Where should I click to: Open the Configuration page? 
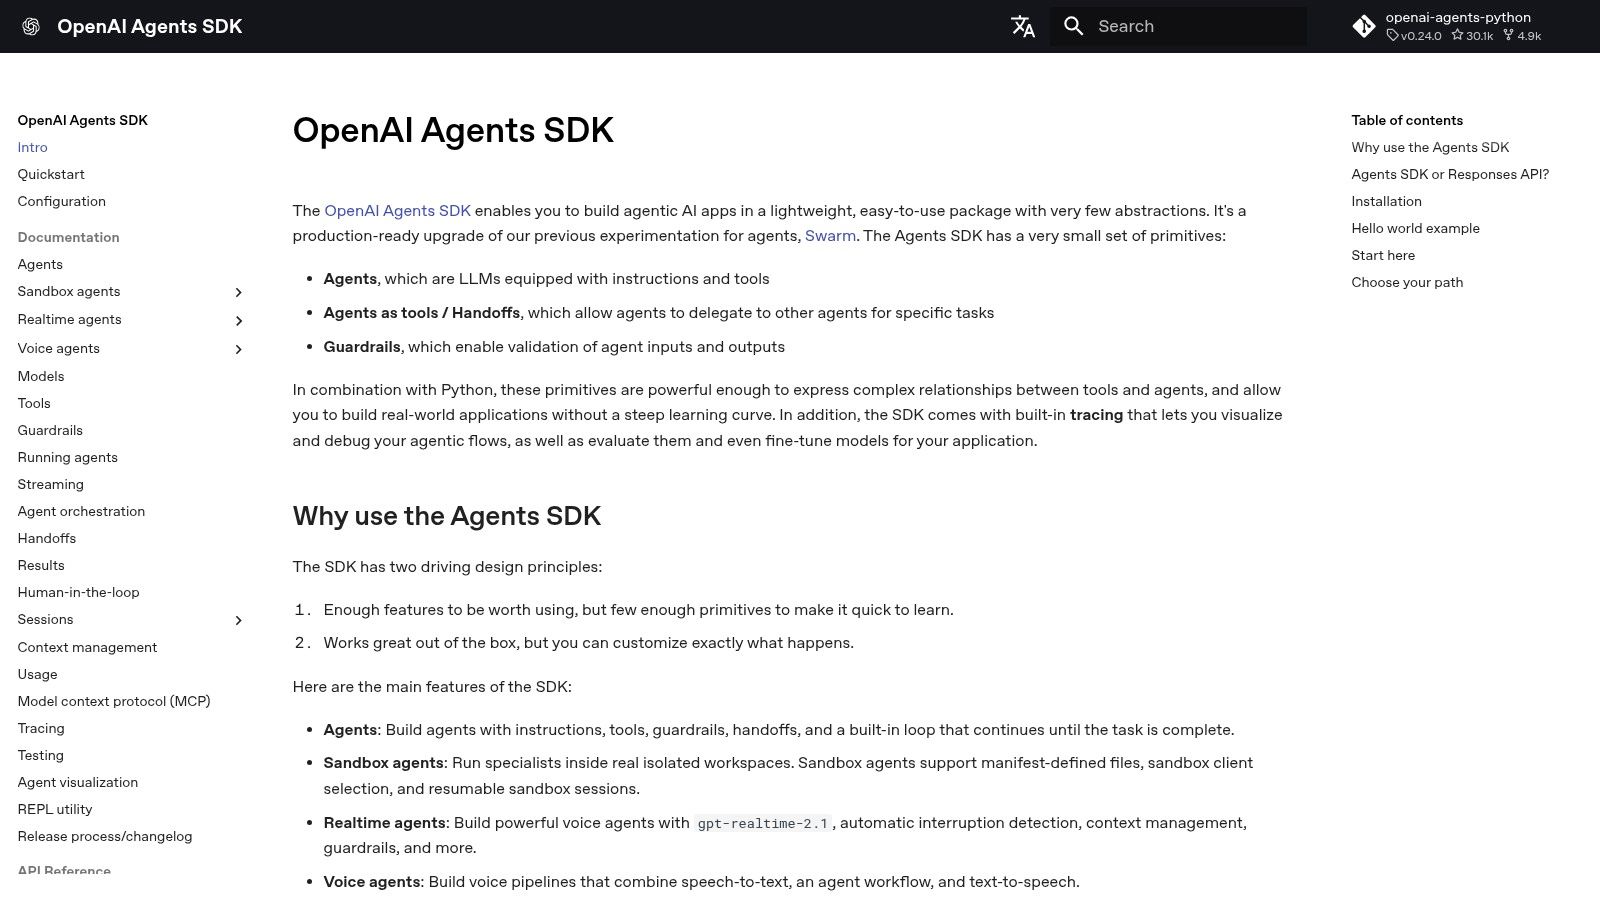click(62, 201)
